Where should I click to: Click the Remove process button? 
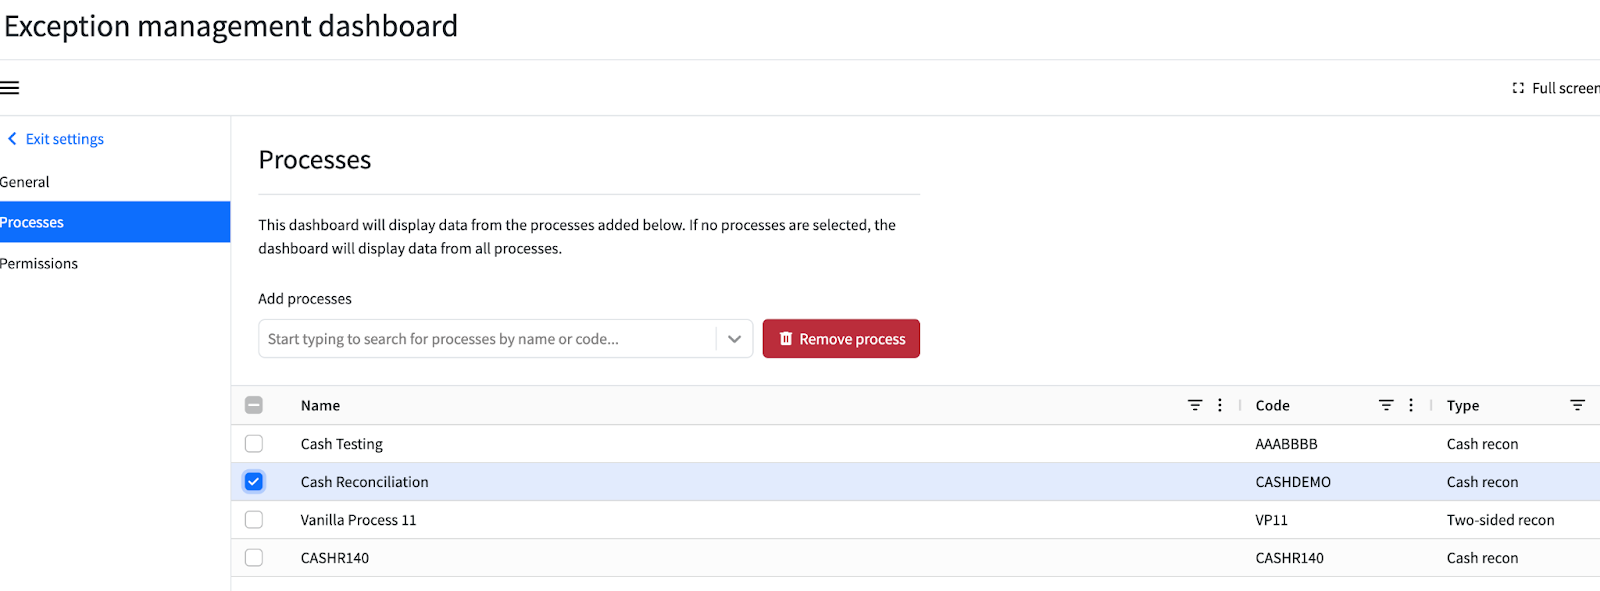tap(841, 339)
